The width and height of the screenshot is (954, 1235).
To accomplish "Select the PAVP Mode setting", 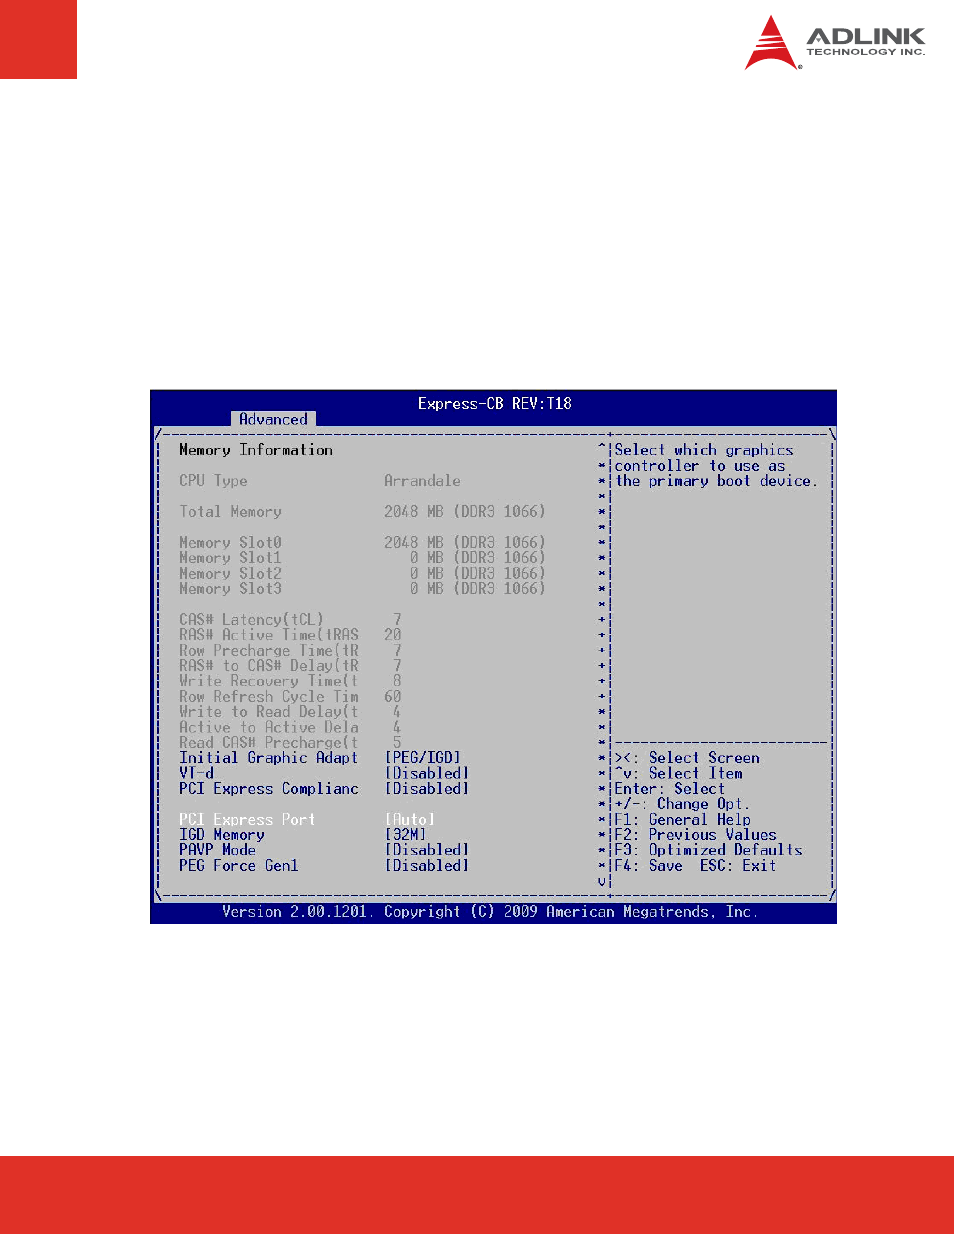I will click(217, 850).
